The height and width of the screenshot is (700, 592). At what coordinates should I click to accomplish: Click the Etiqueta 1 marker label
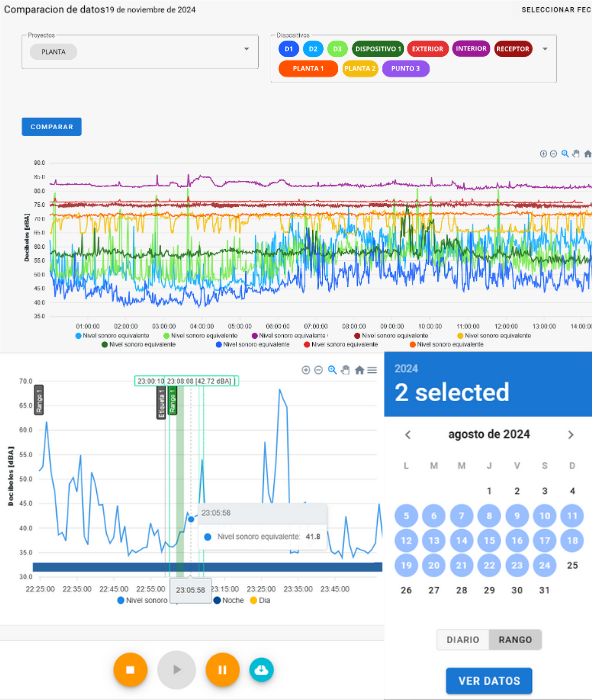click(x=161, y=403)
